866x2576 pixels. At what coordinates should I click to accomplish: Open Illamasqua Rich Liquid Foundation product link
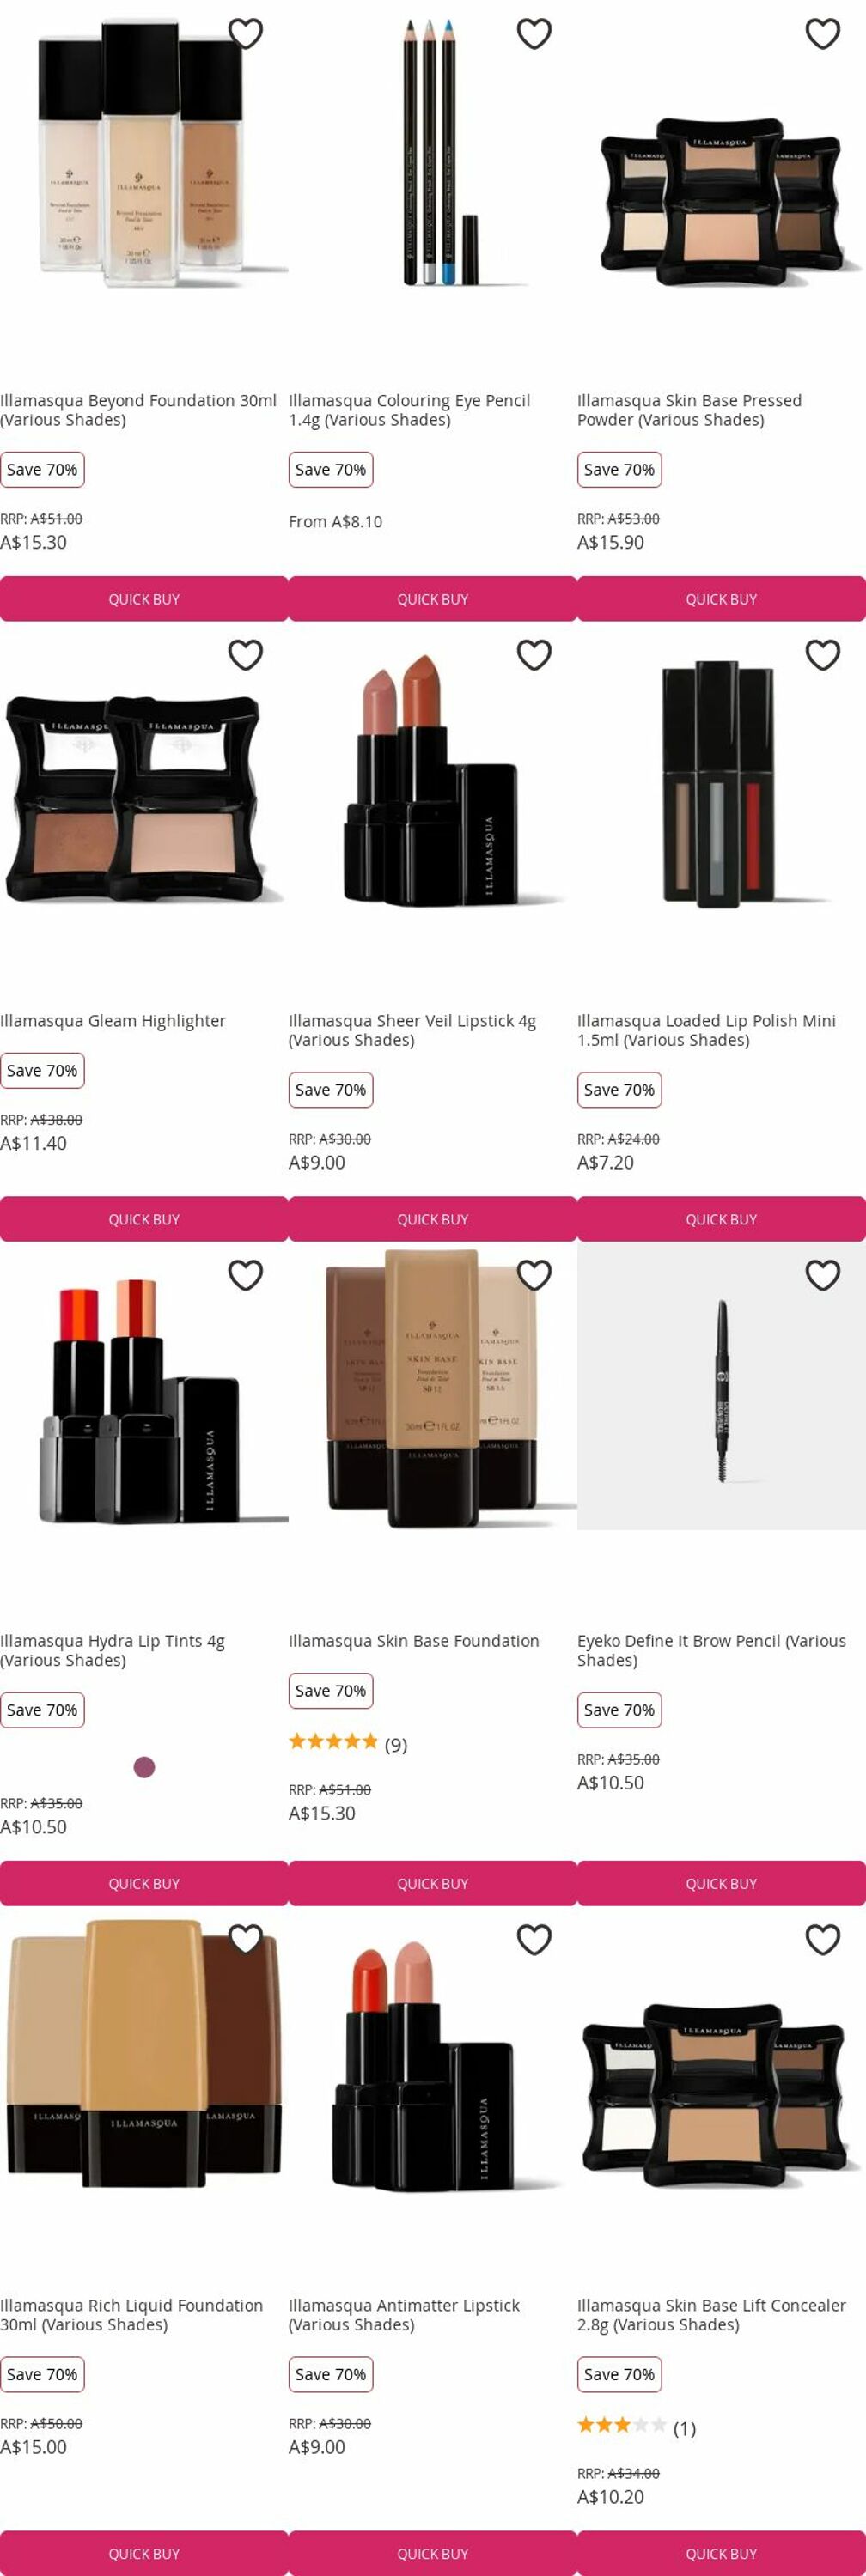click(x=131, y=2314)
